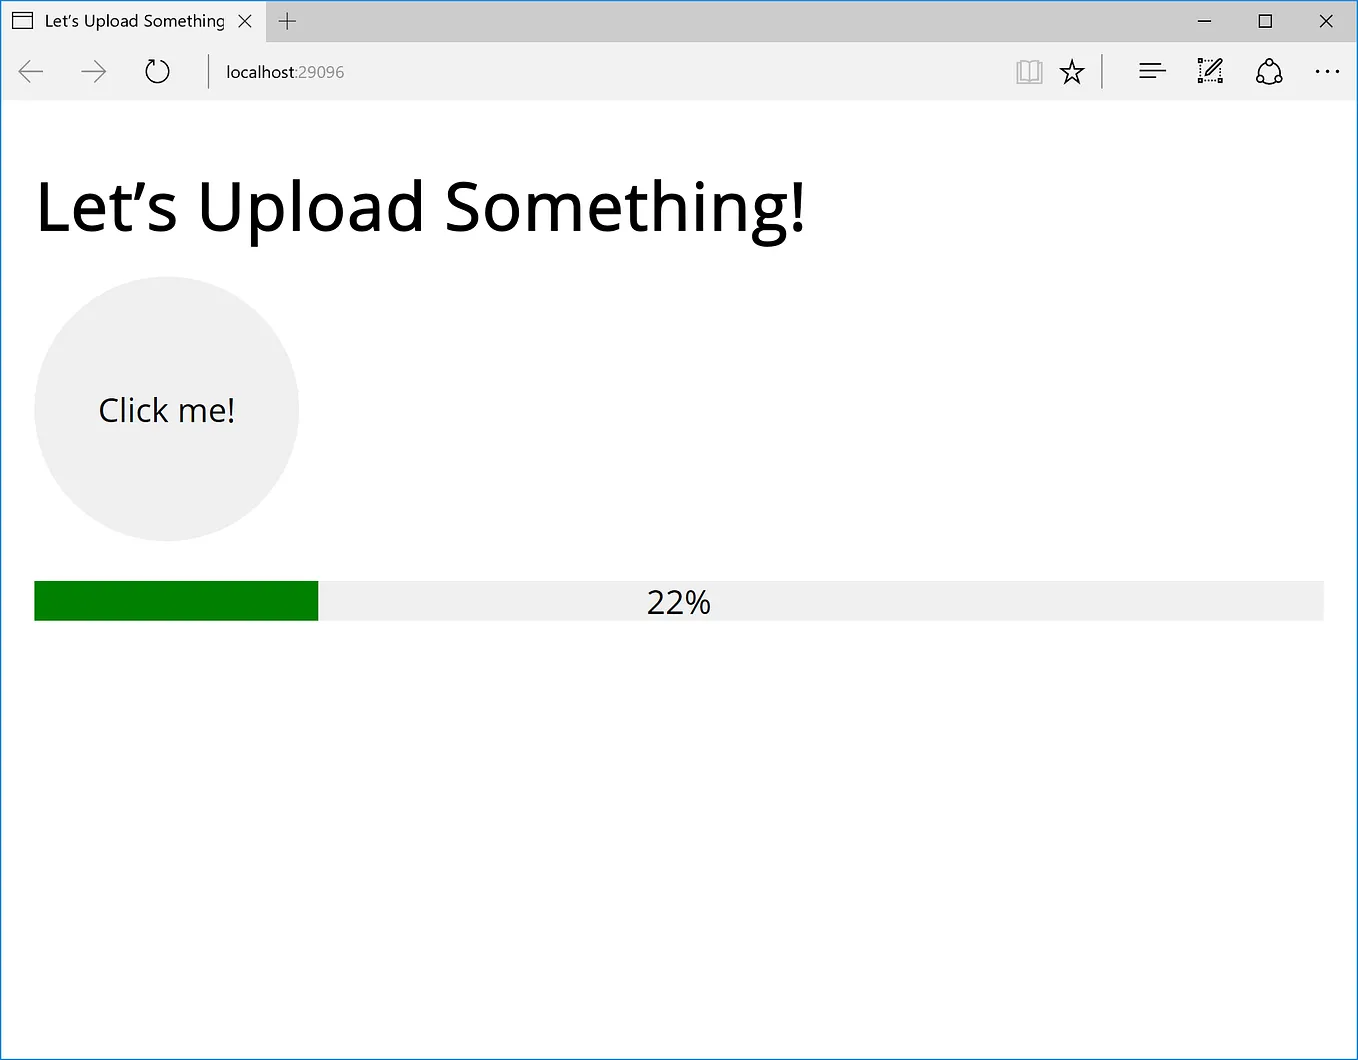This screenshot has height=1060, width=1358.
Task: Select the Let's Upload Something tab
Action: coord(133,21)
